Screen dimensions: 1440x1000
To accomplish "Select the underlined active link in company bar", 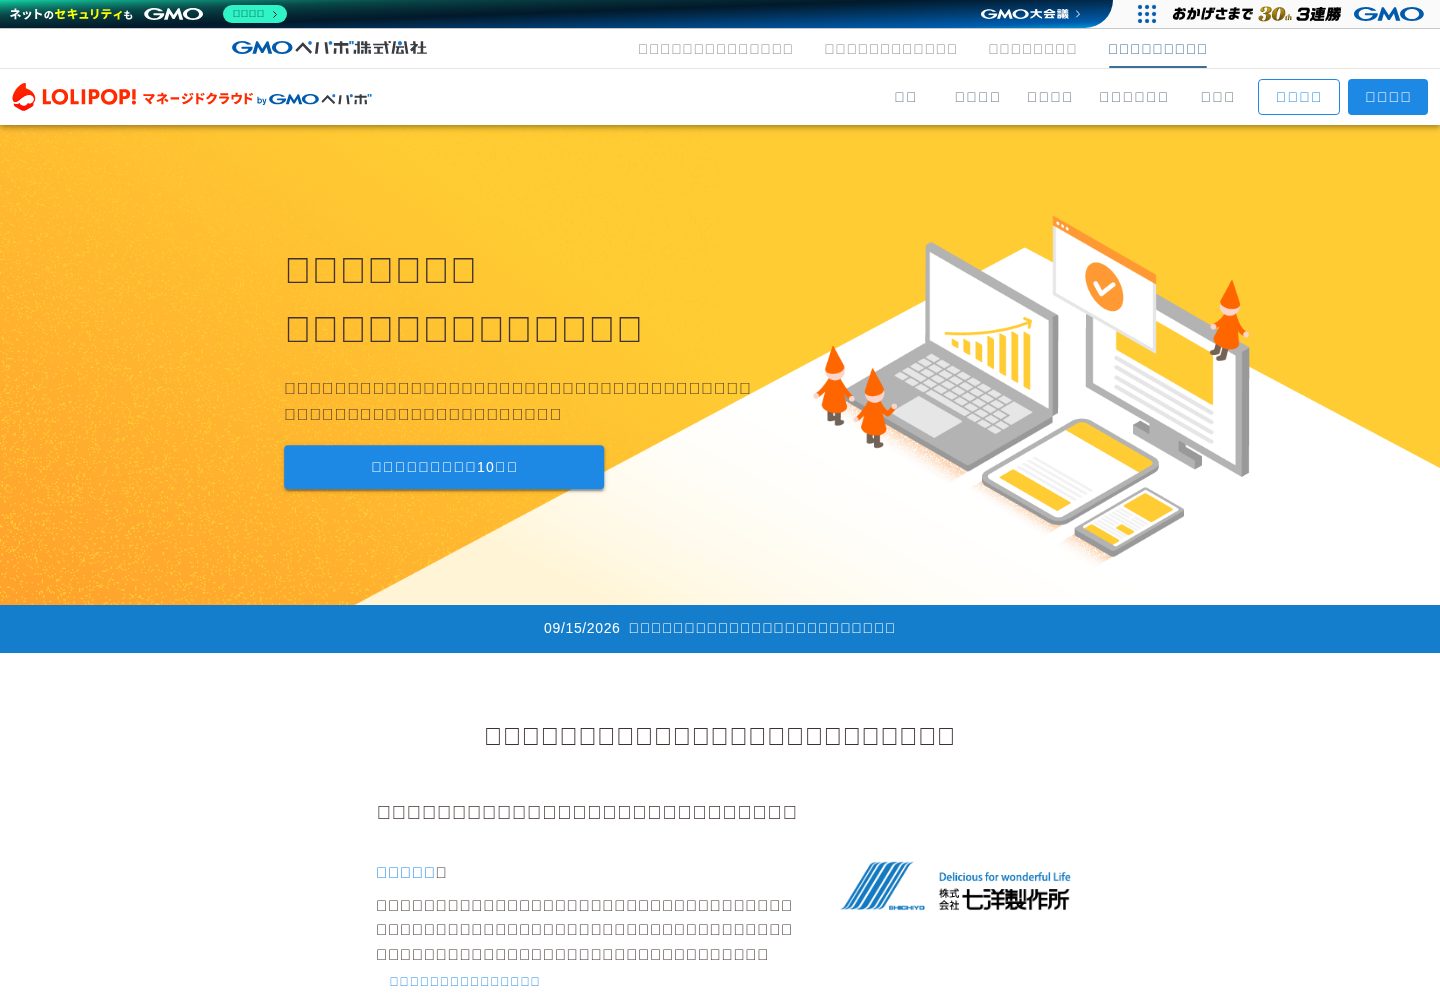I will 1157,49.
